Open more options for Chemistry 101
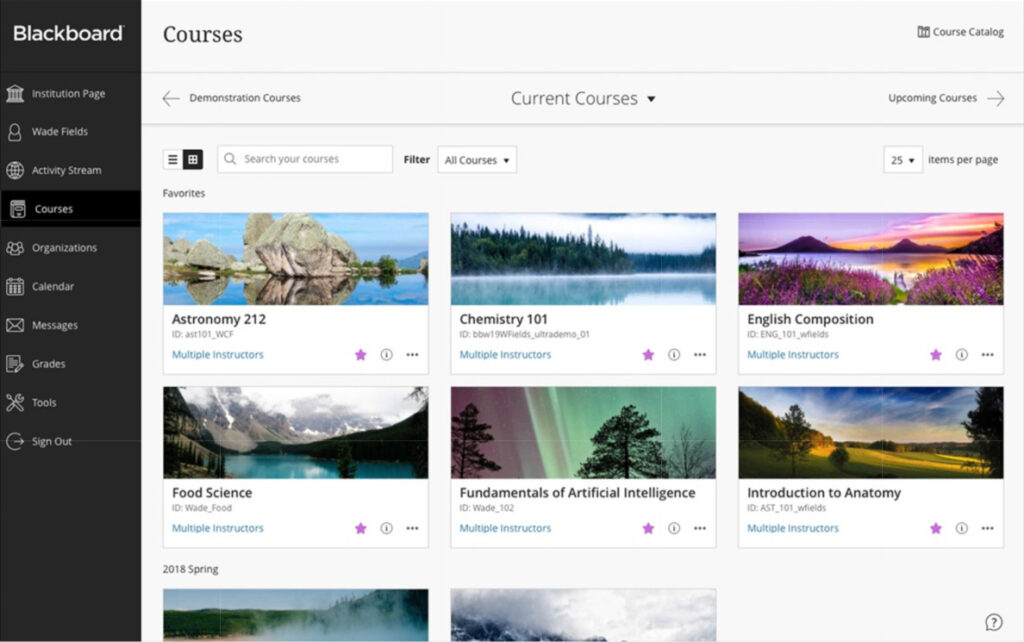 pyautogui.click(x=699, y=355)
